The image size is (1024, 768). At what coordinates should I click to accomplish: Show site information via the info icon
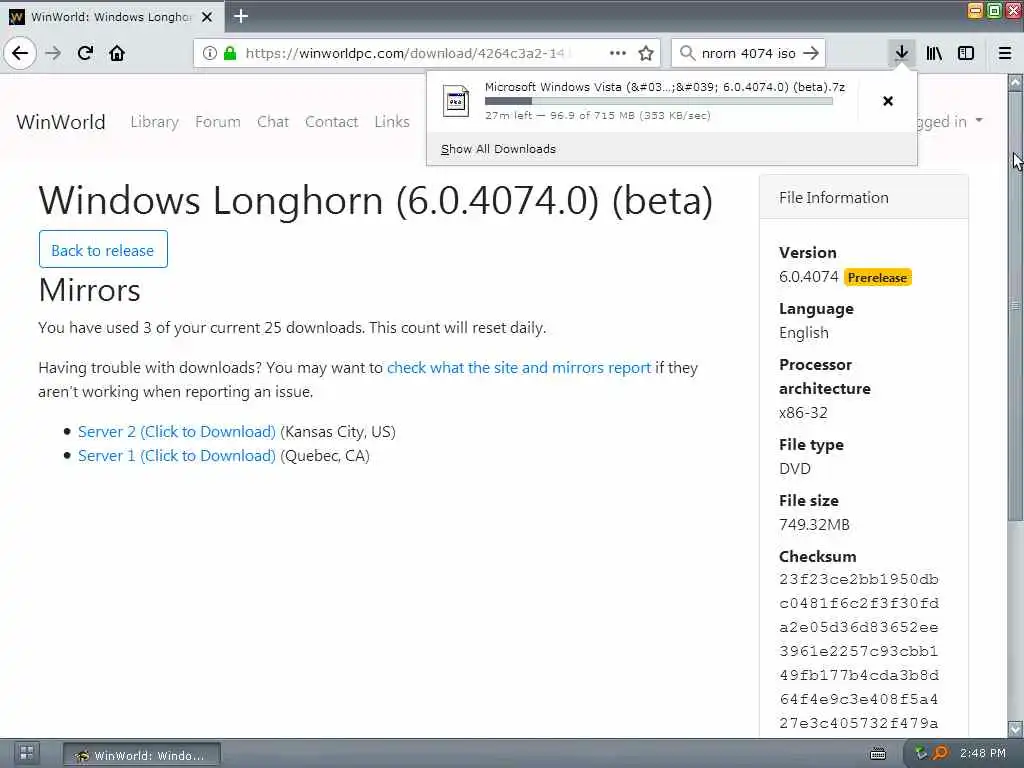pos(210,53)
